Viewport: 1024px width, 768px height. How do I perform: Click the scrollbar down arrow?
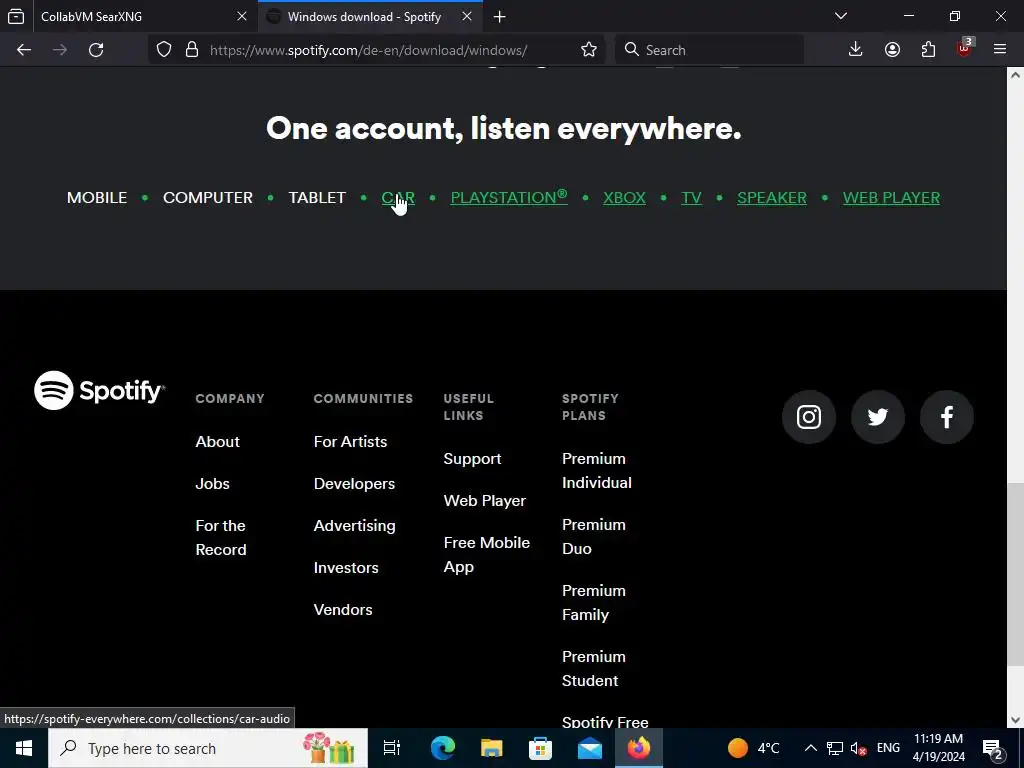[1015, 720]
